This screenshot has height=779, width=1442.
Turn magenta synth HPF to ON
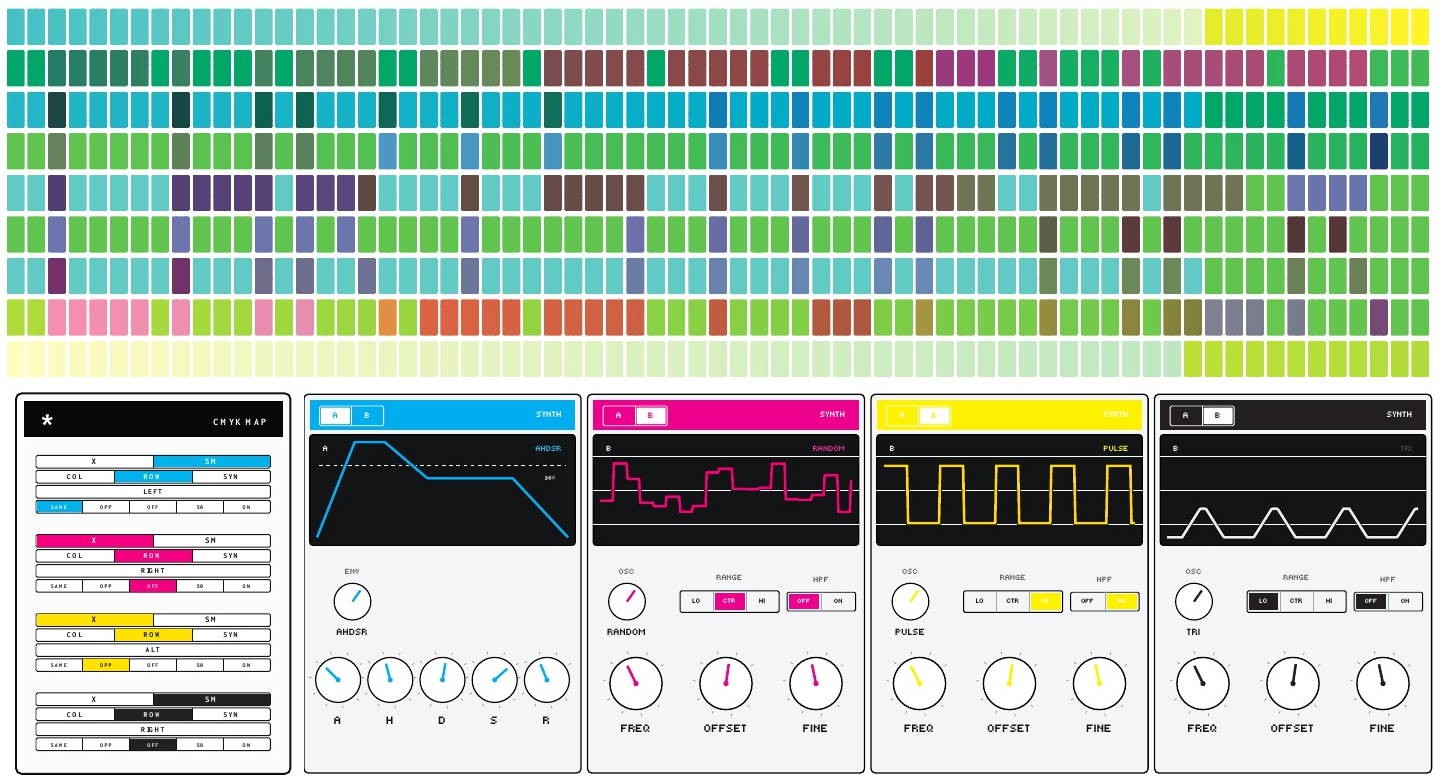838,601
